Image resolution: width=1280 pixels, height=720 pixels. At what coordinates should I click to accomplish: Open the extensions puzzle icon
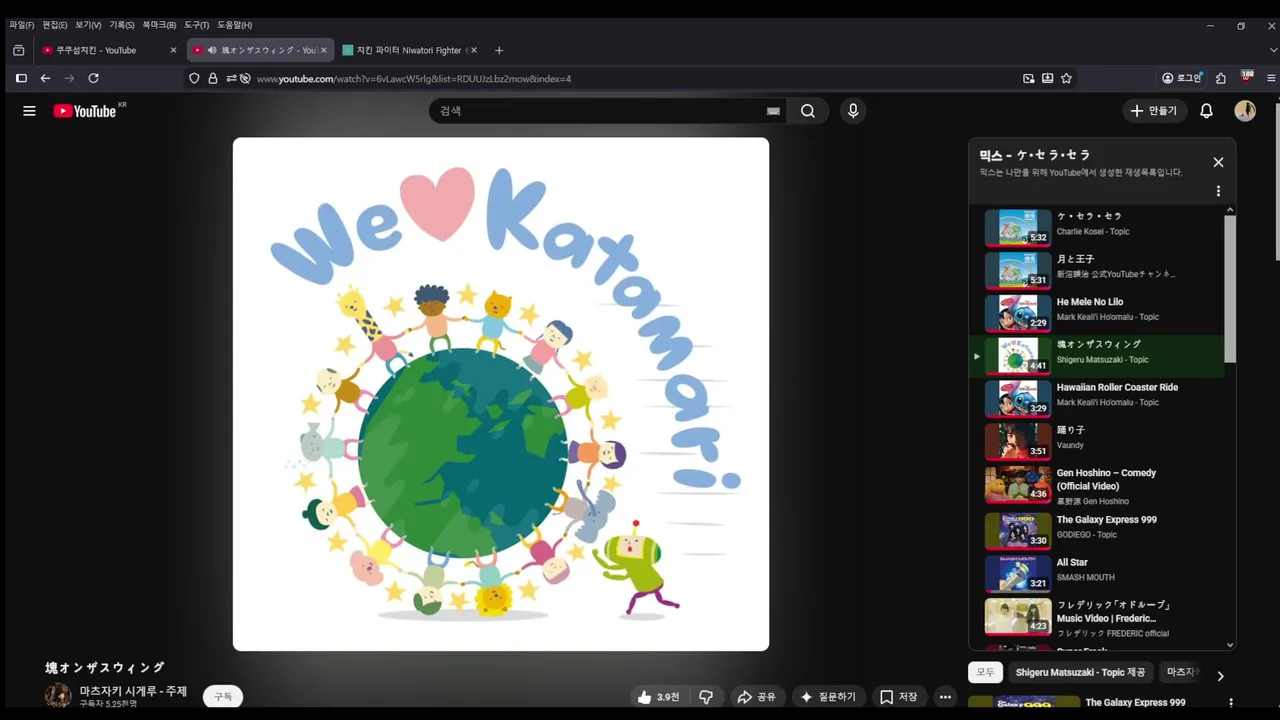[1221, 78]
